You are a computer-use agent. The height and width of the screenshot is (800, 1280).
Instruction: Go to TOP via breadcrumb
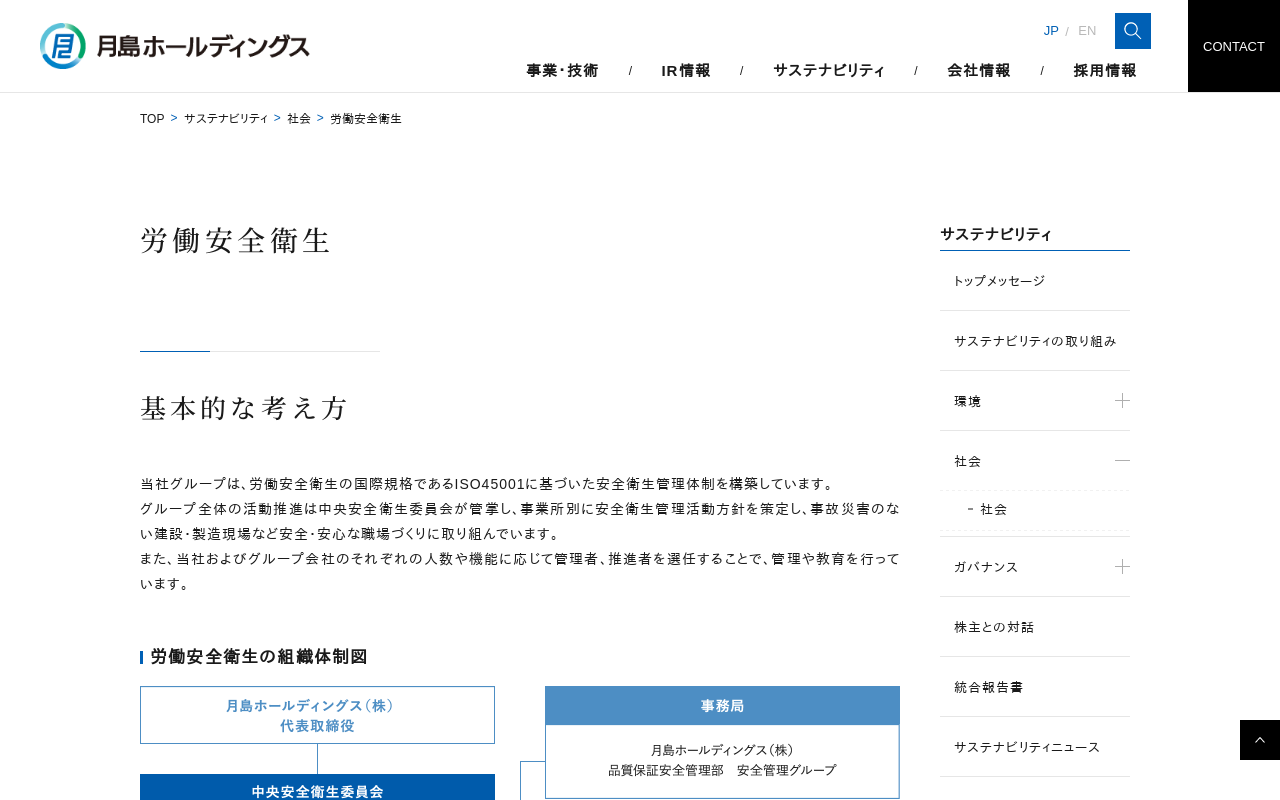[x=152, y=119]
